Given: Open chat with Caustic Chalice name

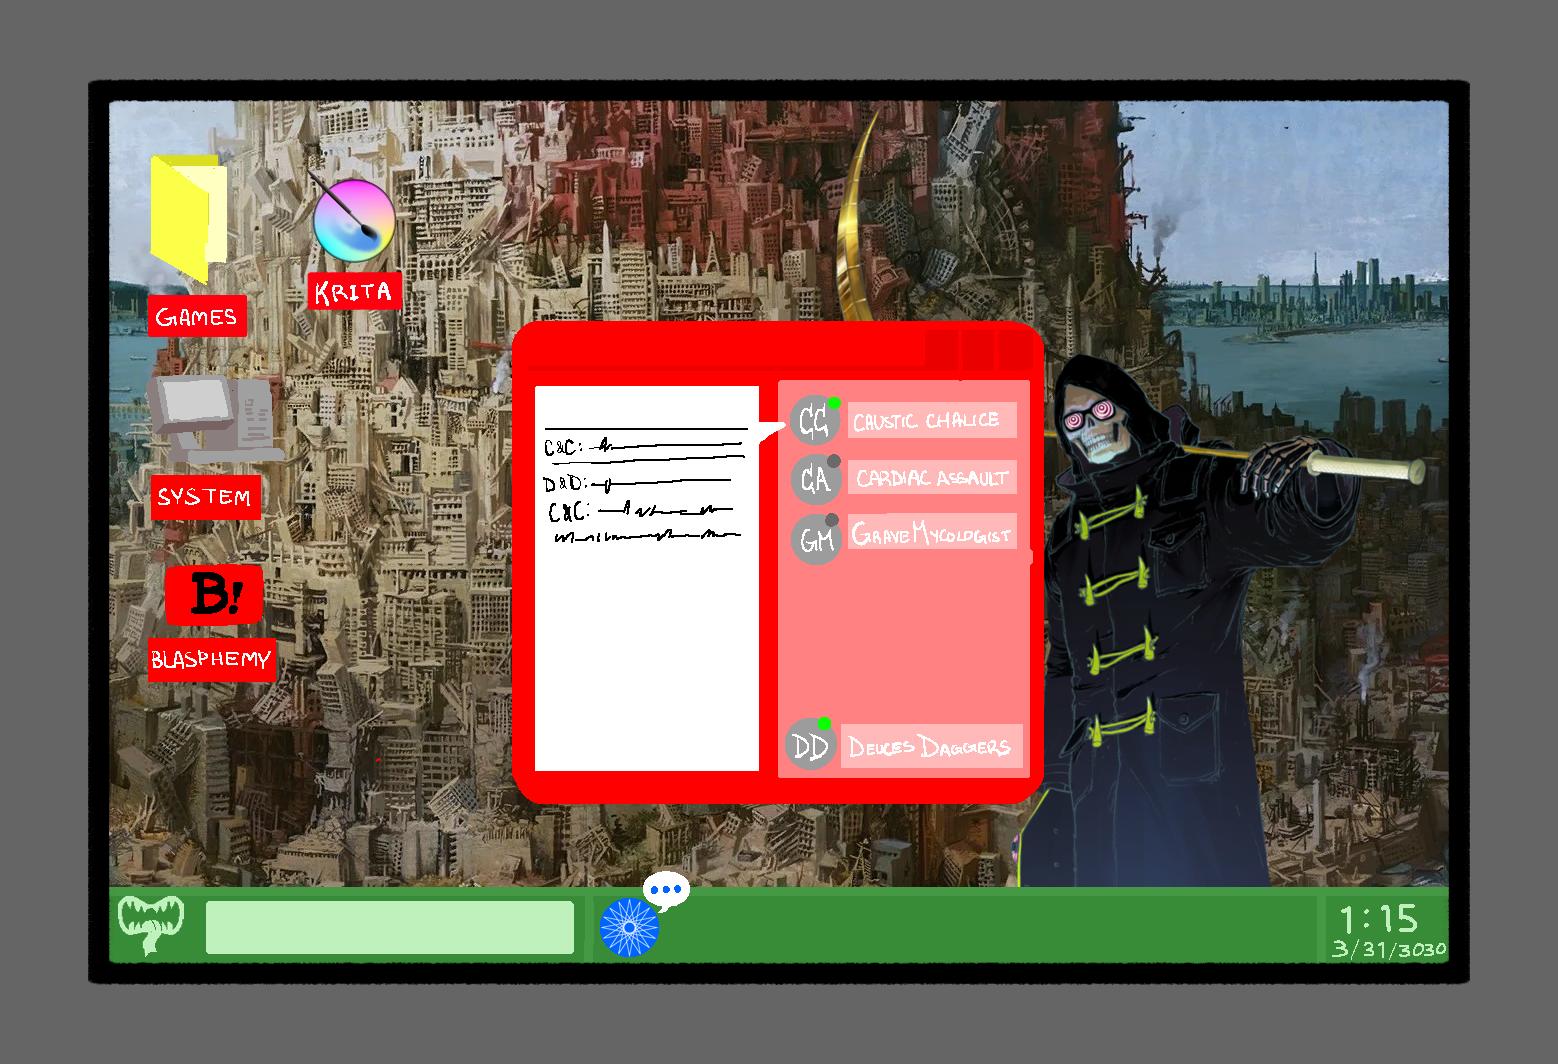Looking at the screenshot, I should 930,421.
